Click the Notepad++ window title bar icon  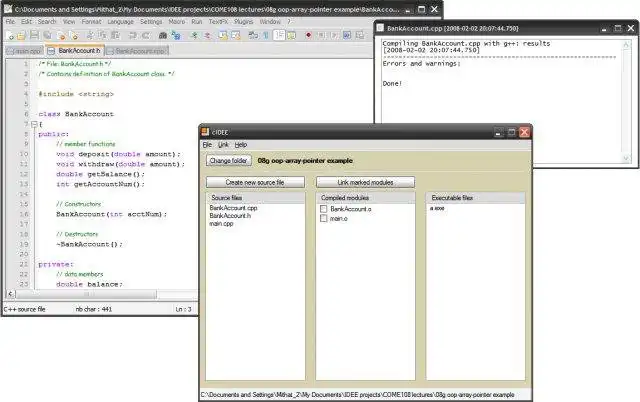(7, 8)
